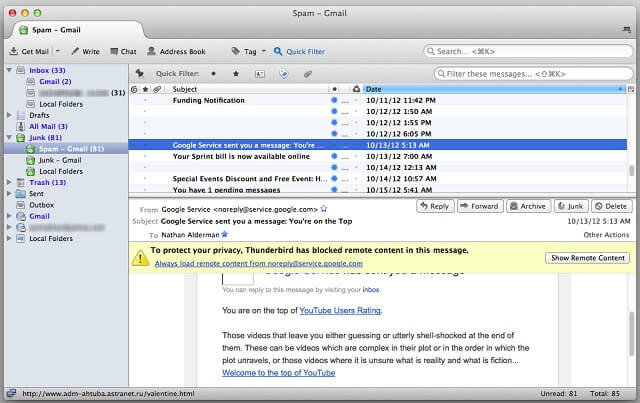The width and height of the screenshot is (640, 403).
Task: Click the thread column header icon
Action: coord(134,89)
